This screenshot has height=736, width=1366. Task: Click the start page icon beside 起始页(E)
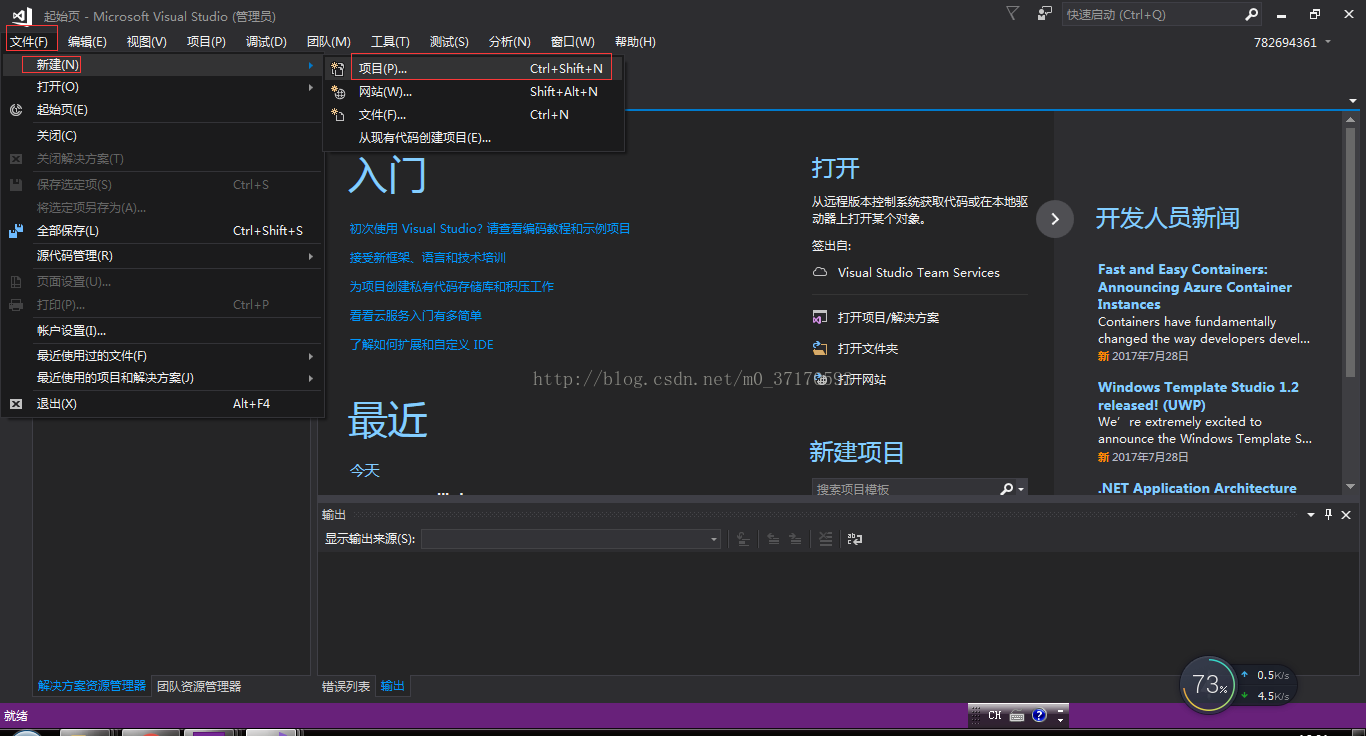coord(16,110)
